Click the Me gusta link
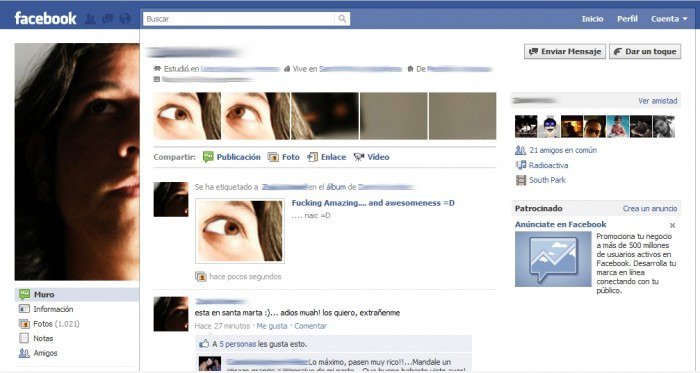700x373 pixels. coord(272,326)
